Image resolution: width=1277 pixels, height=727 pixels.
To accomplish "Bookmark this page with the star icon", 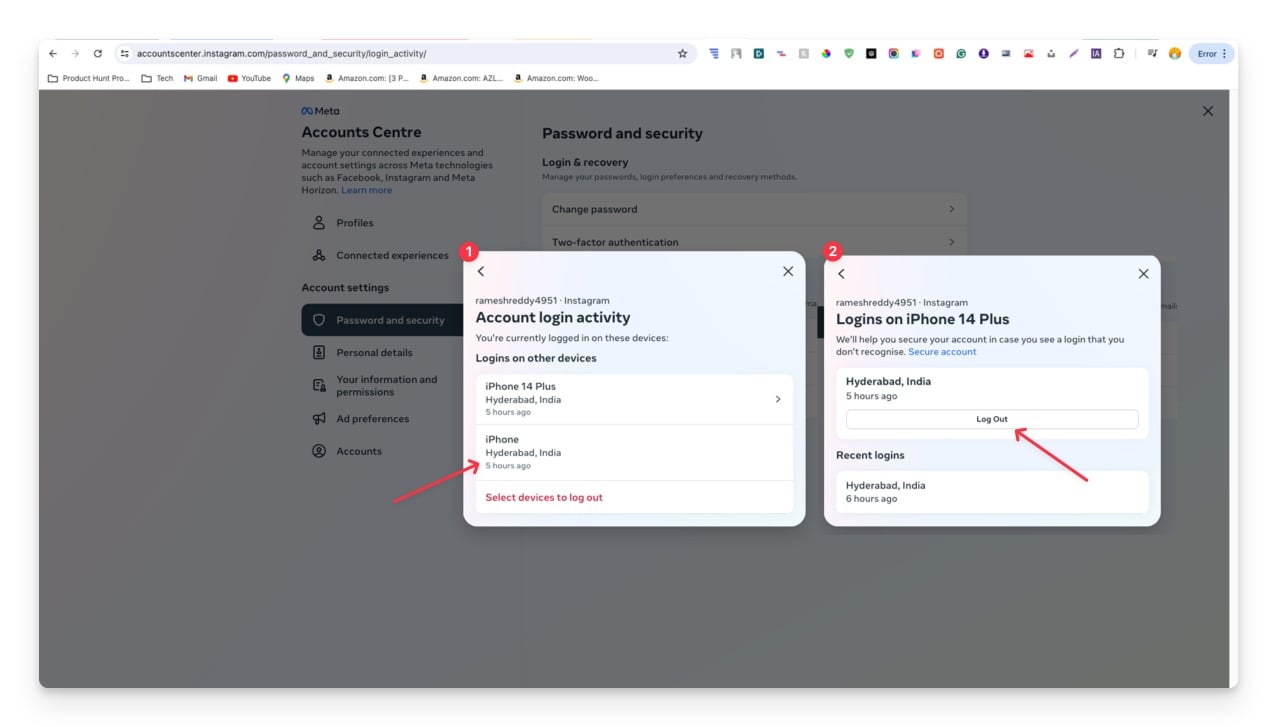I will (683, 54).
